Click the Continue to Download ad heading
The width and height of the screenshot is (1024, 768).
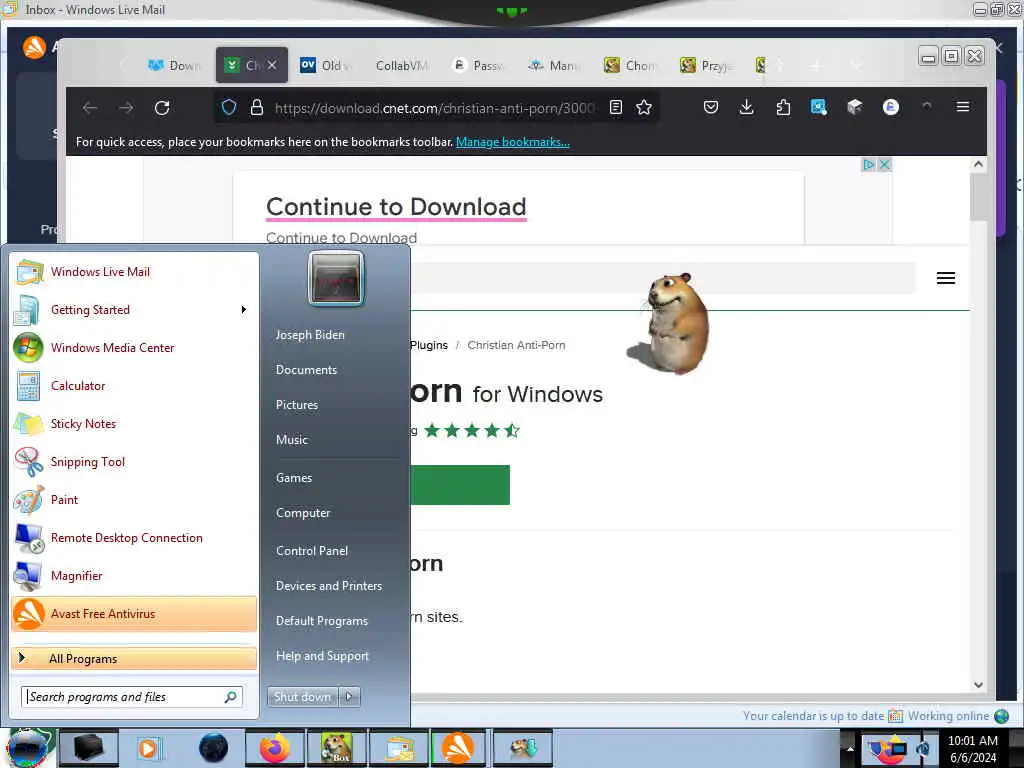point(396,207)
